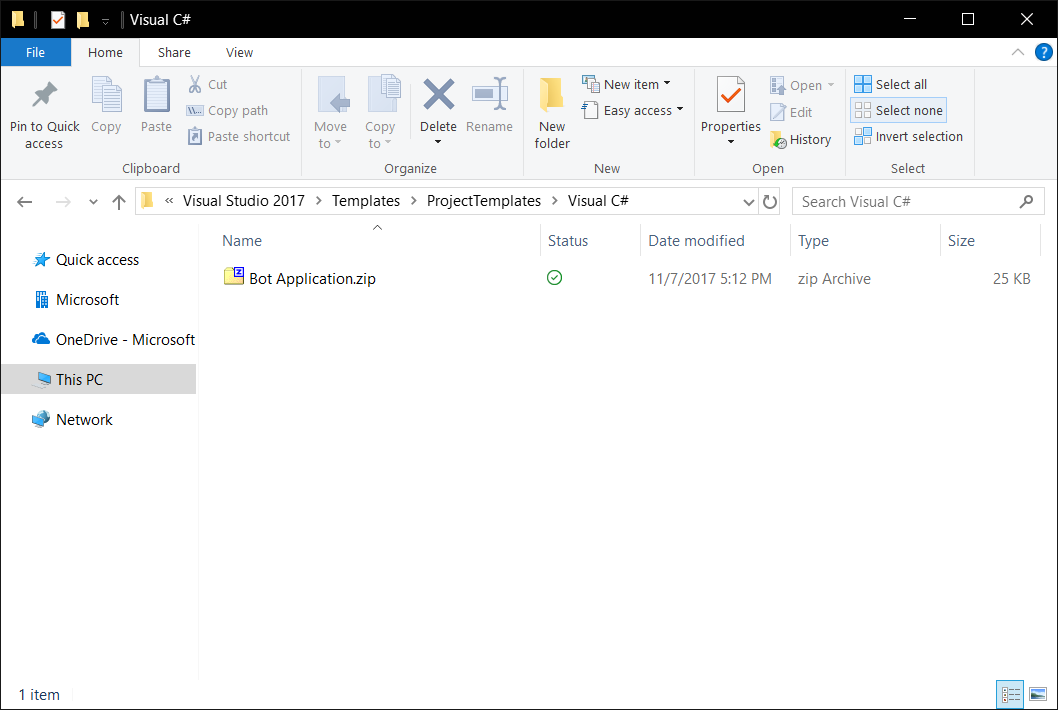
Task: Open the Recent locations dropdown arrow
Action: click(x=93, y=202)
